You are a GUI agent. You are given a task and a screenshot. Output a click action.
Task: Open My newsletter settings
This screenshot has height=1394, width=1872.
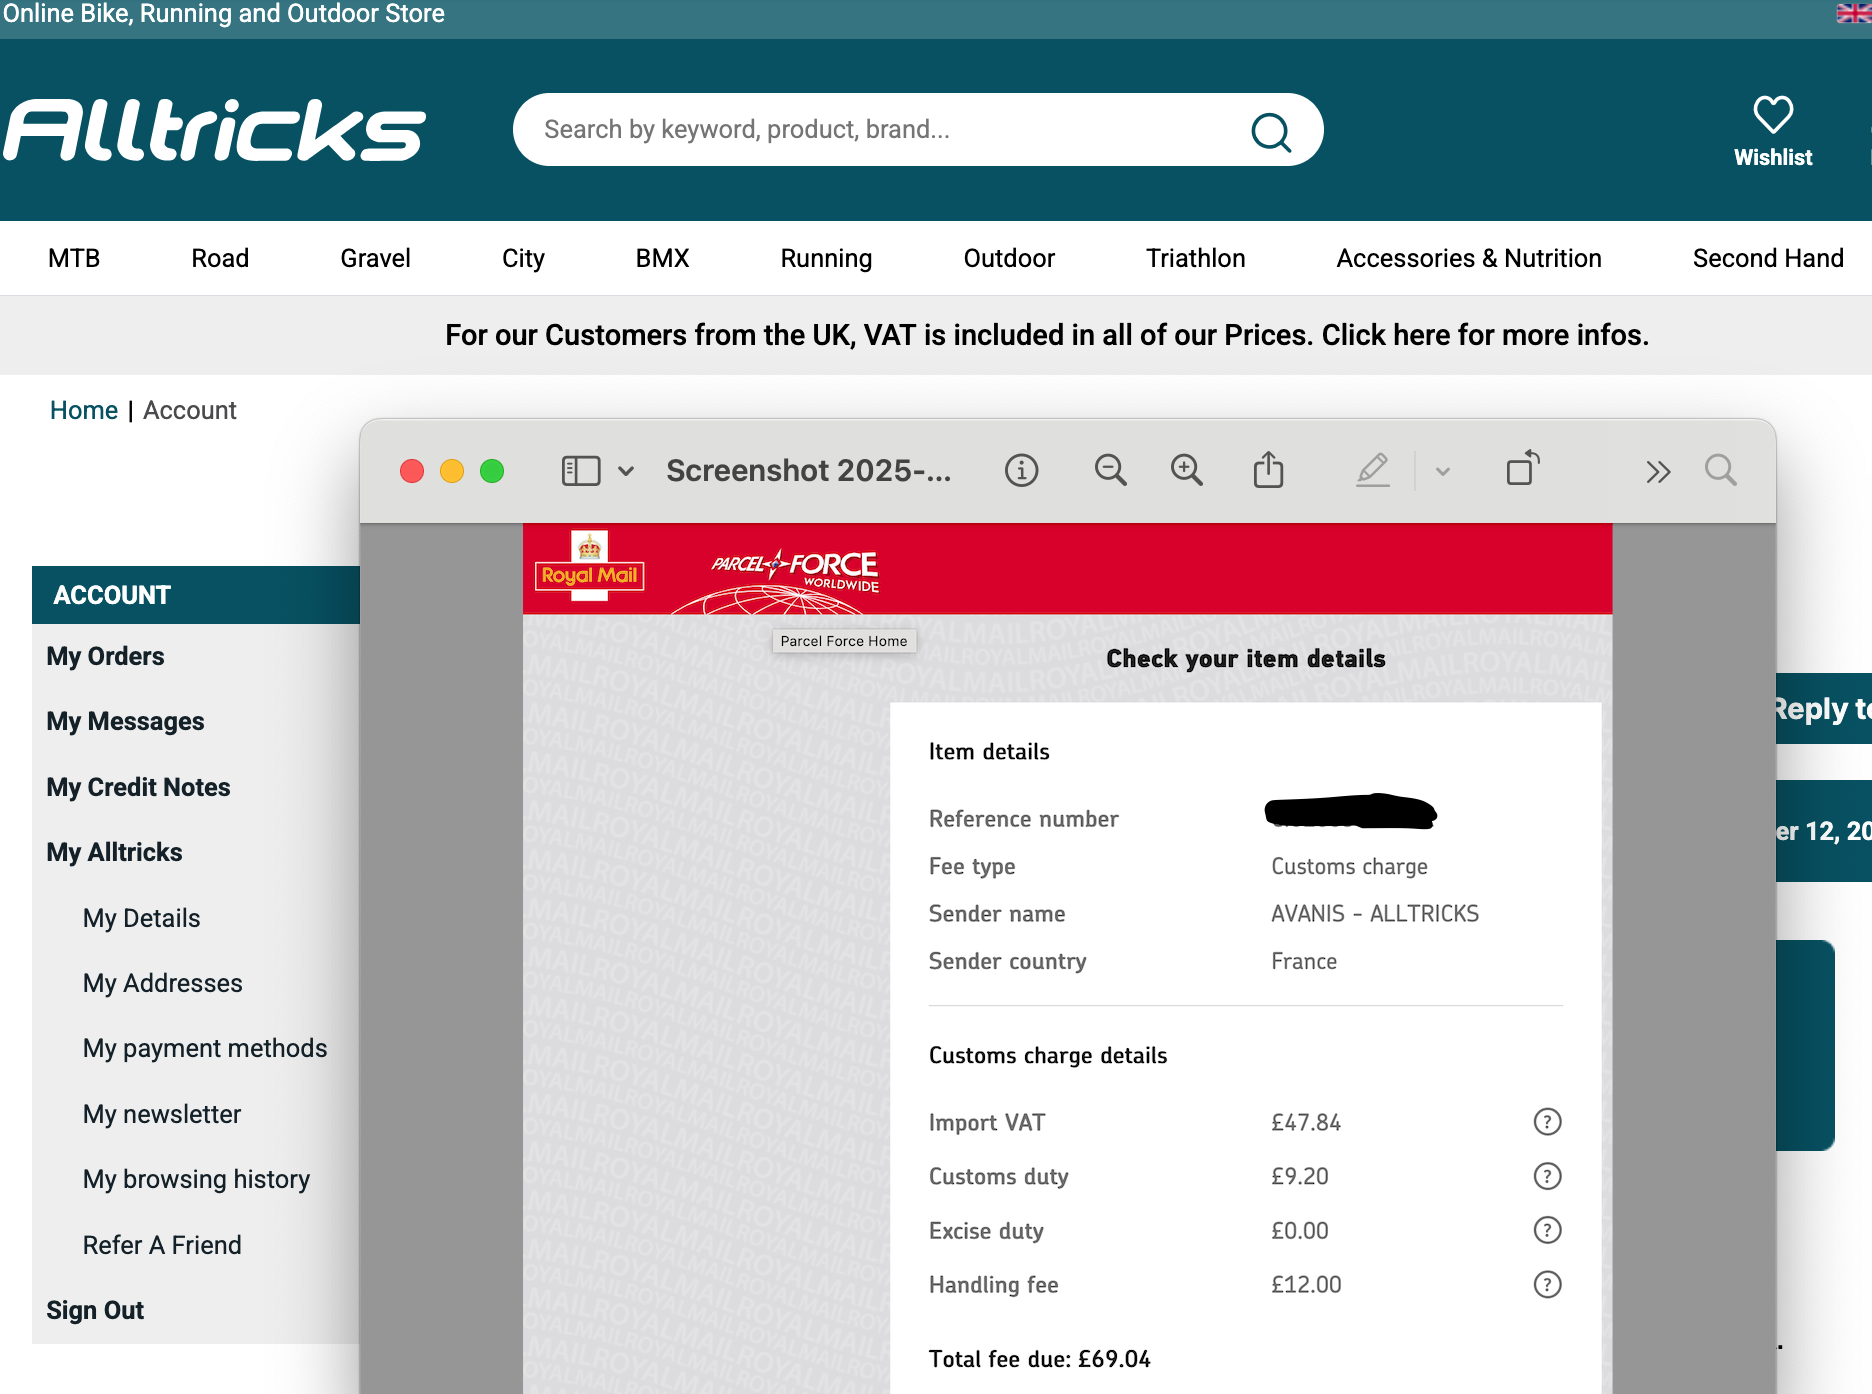point(162,1114)
